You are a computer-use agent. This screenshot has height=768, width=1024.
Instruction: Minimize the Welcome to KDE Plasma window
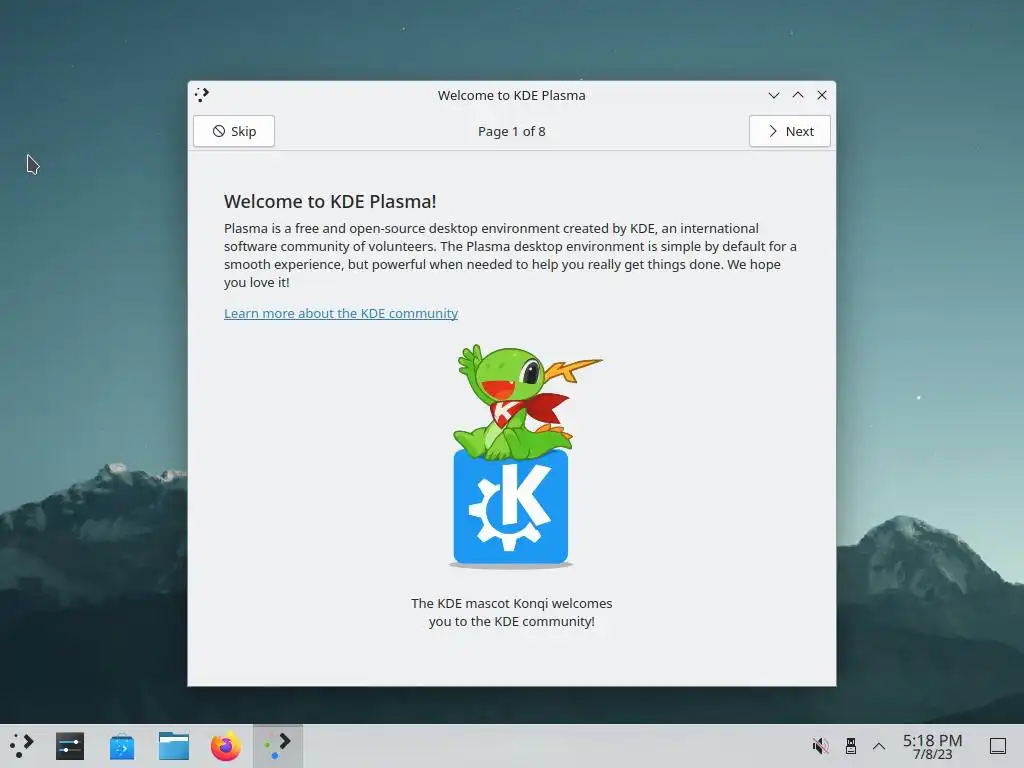[774, 95]
